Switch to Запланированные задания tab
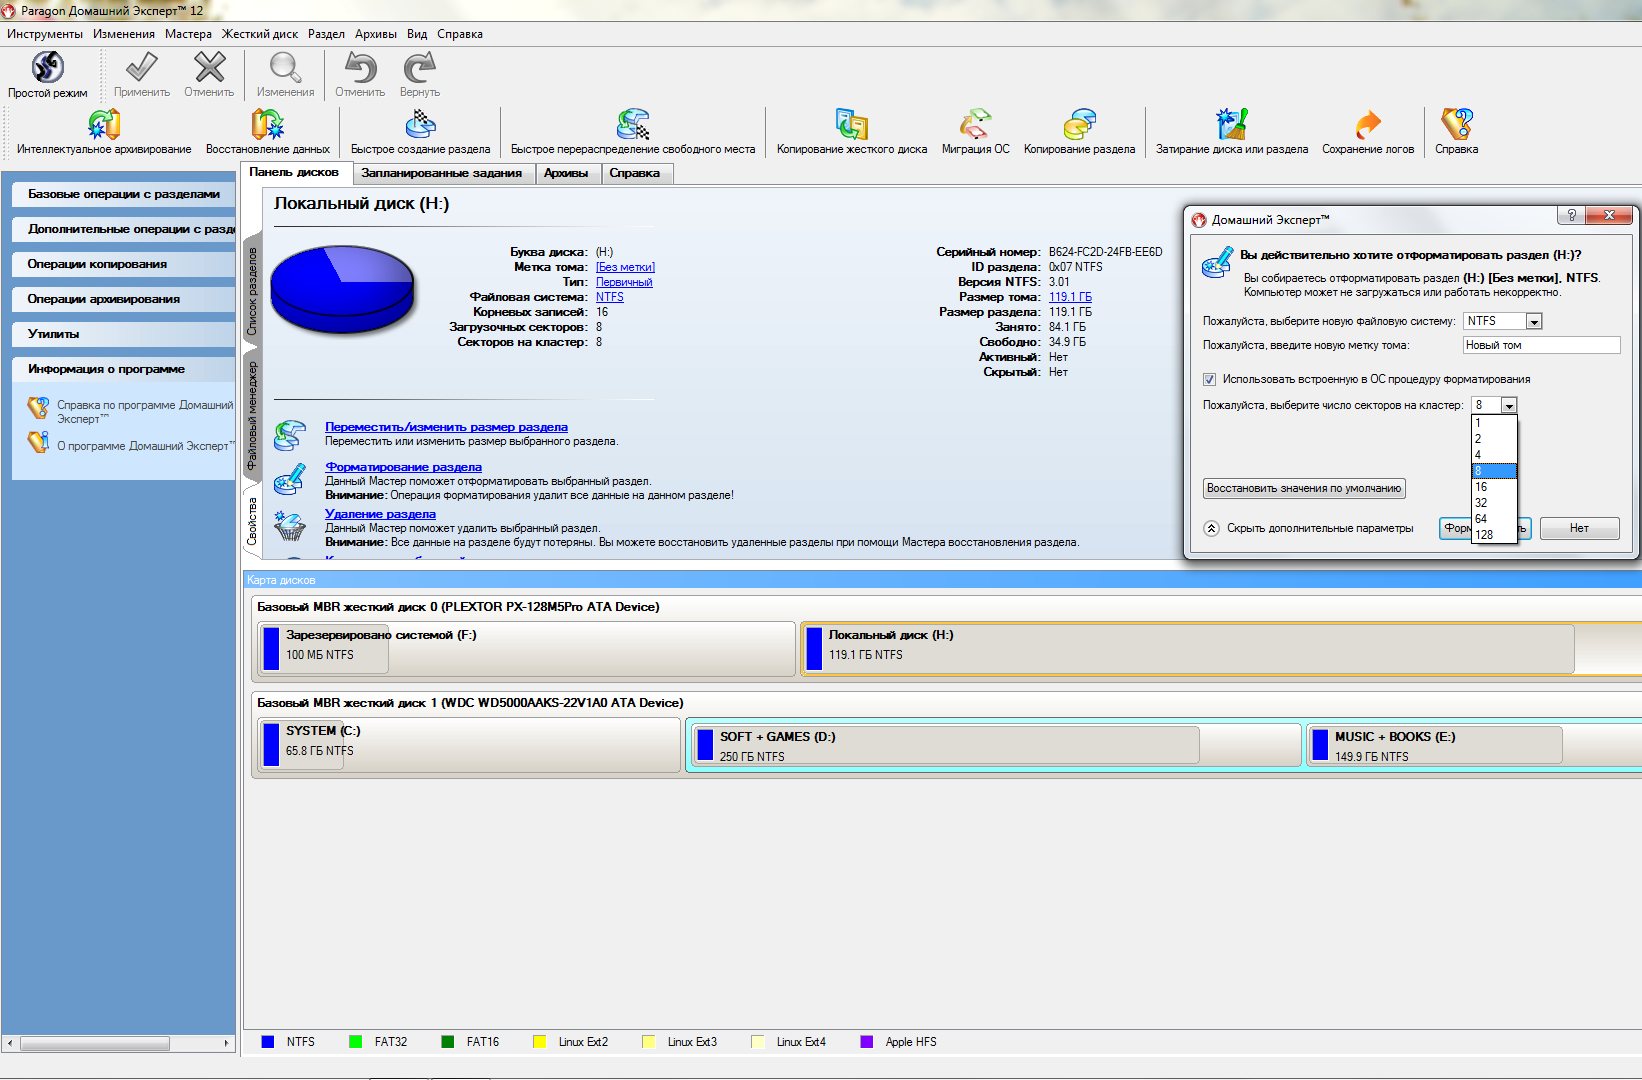This screenshot has height=1080, width=1642. tap(441, 173)
